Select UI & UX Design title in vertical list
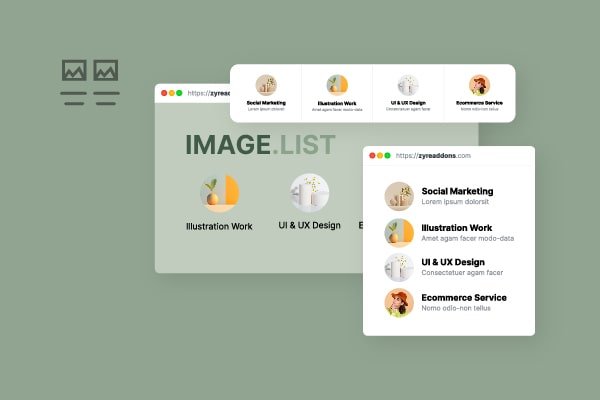 click(454, 262)
